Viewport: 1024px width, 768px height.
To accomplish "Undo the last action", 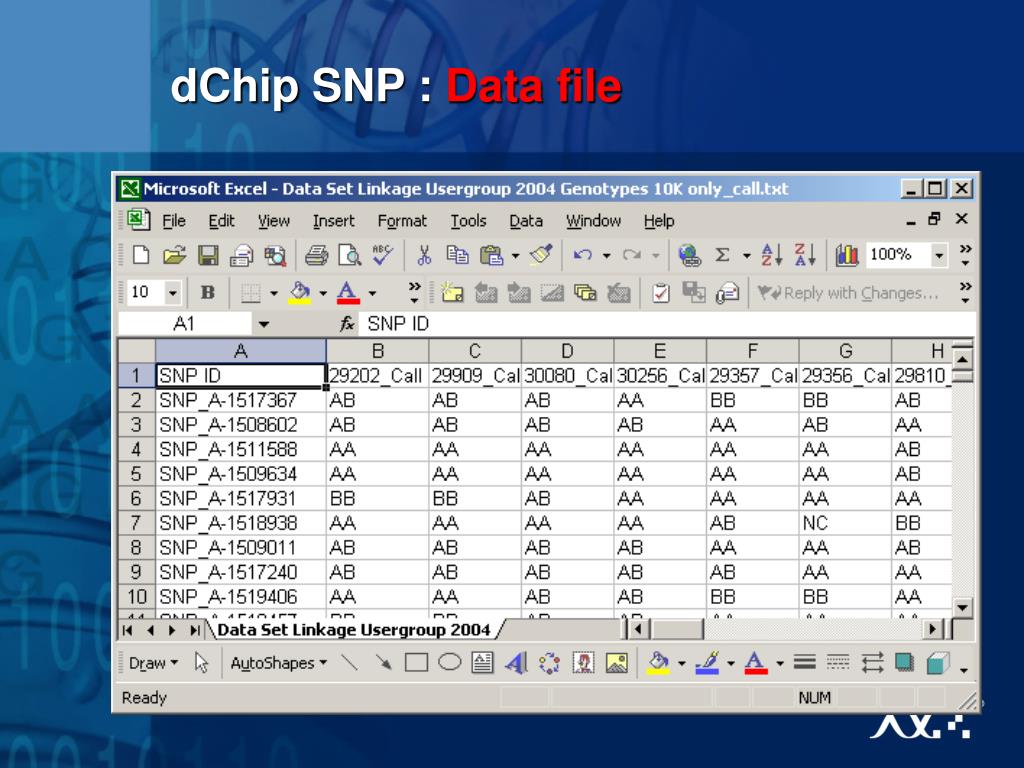I will pyautogui.click(x=582, y=255).
